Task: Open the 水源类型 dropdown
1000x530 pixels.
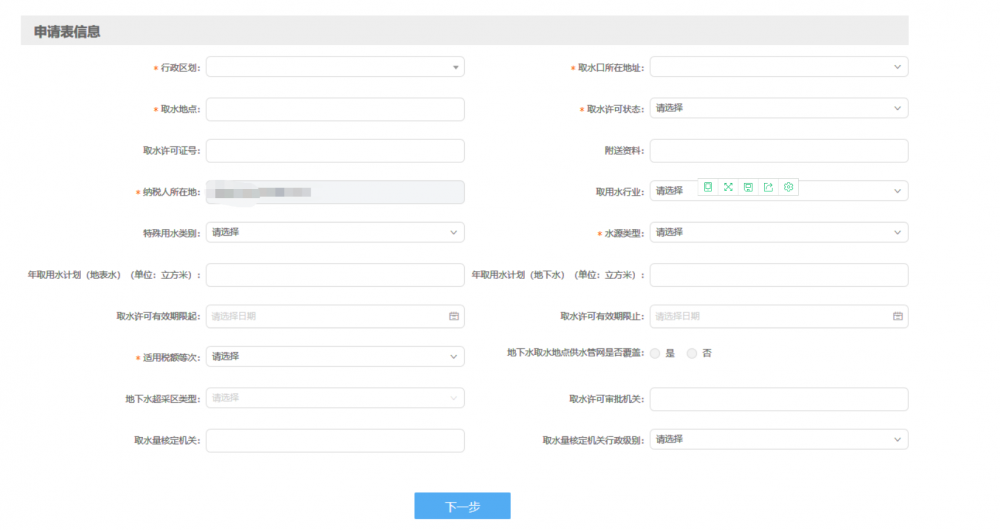Action: (778, 232)
